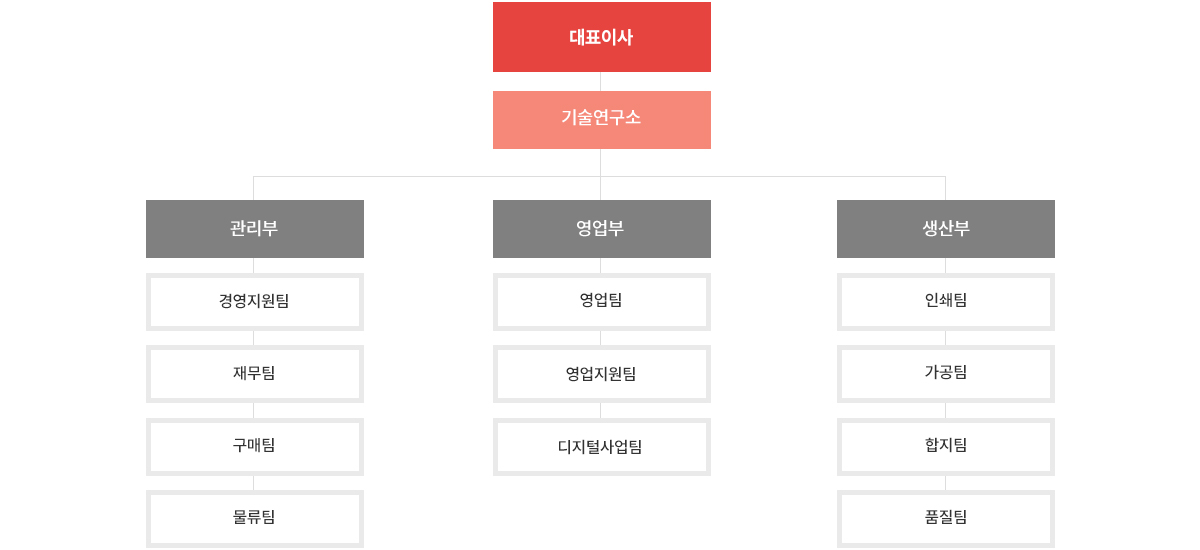Select the 경영지원팀 team box
This screenshot has height=550, width=1200.
point(255,302)
